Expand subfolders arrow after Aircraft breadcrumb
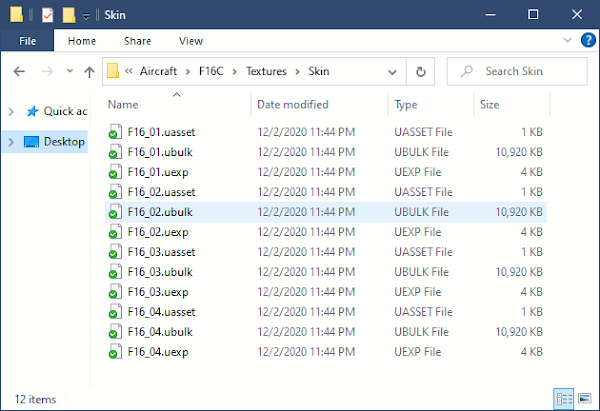The width and height of the screenshot is (600, 411). coord(188,72)
